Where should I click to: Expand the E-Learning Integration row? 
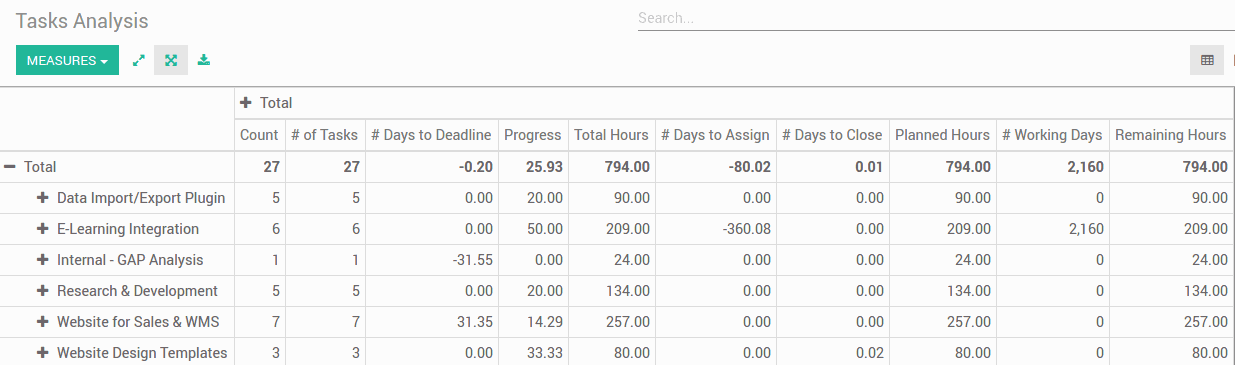42,229
